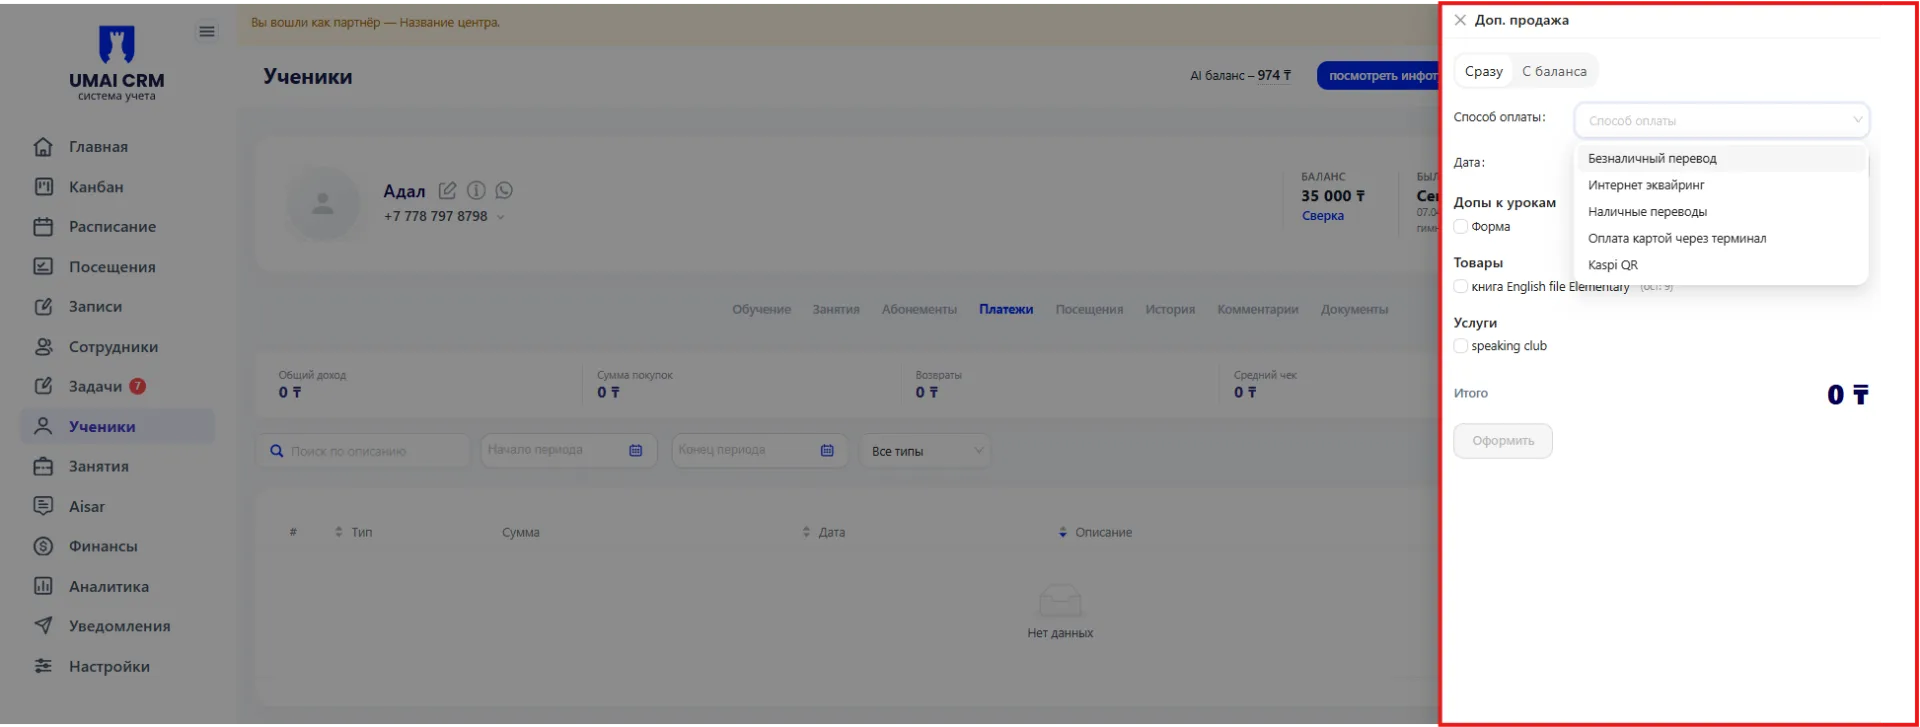Click the Записи edit icon

coord(43,307)
